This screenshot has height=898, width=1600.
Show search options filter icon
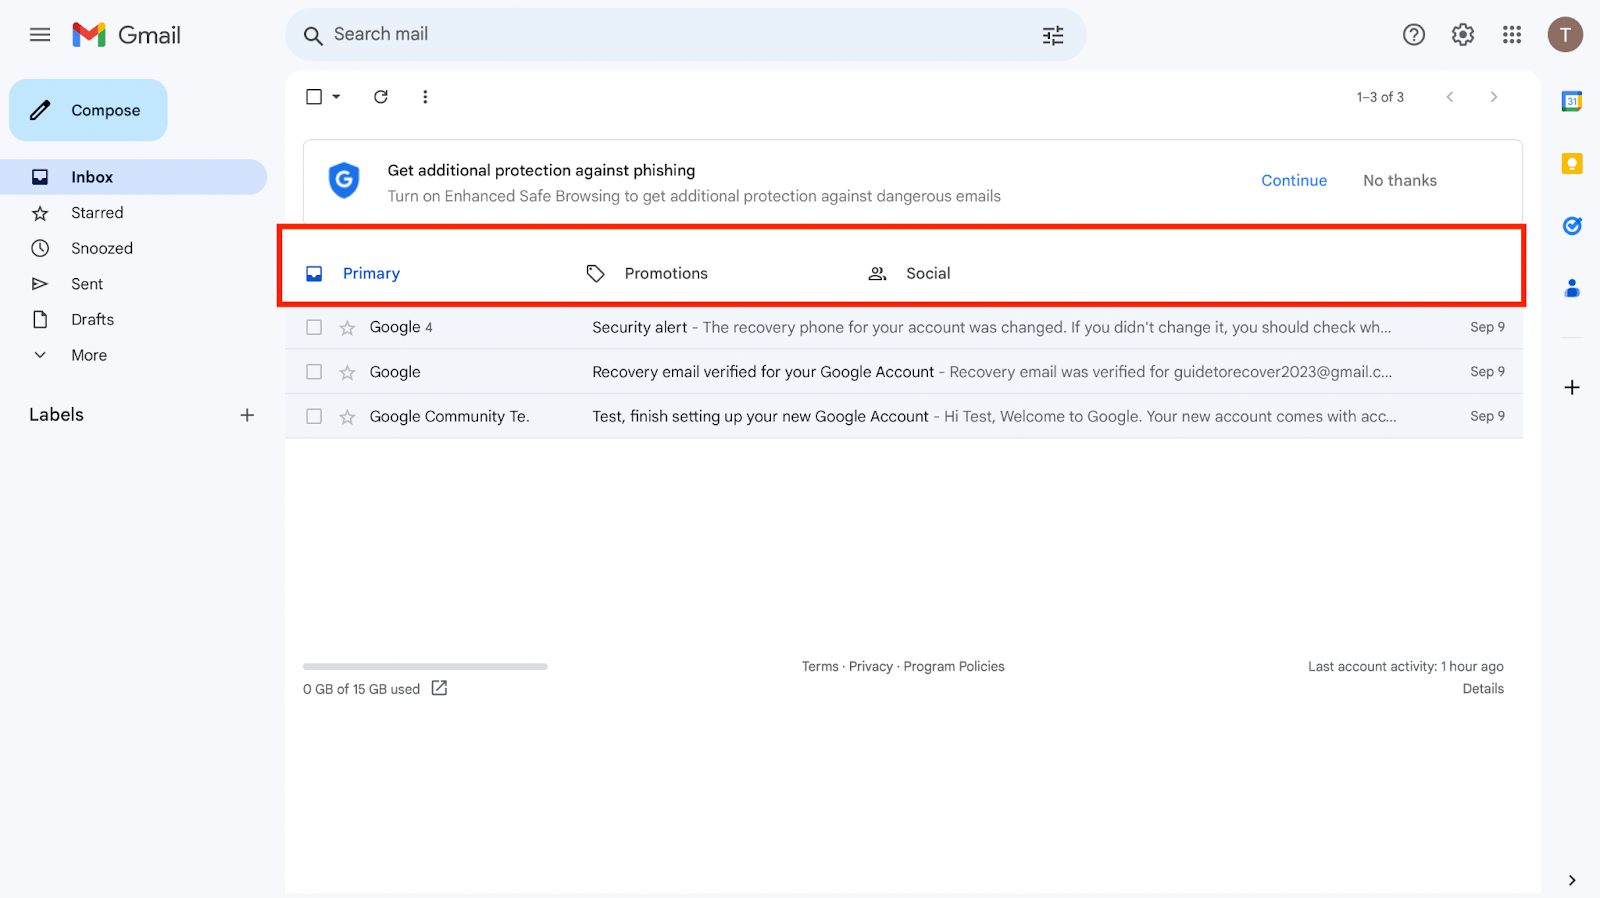[1053, 36]
